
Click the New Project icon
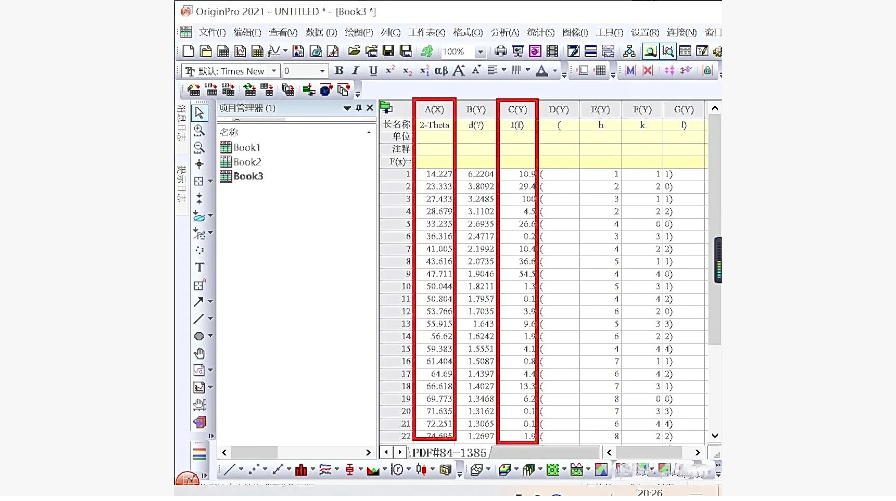(x=188, y=51)
